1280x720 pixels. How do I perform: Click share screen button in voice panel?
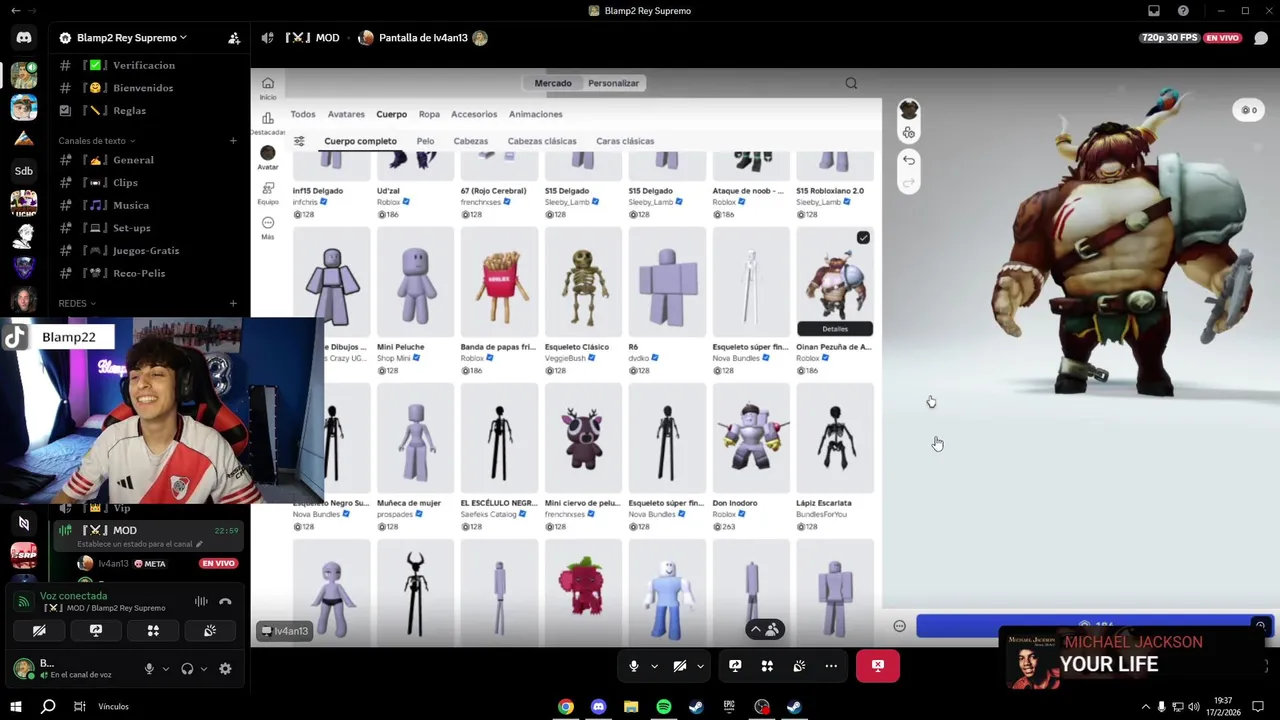pyautogui.click(x=96, y=631)
